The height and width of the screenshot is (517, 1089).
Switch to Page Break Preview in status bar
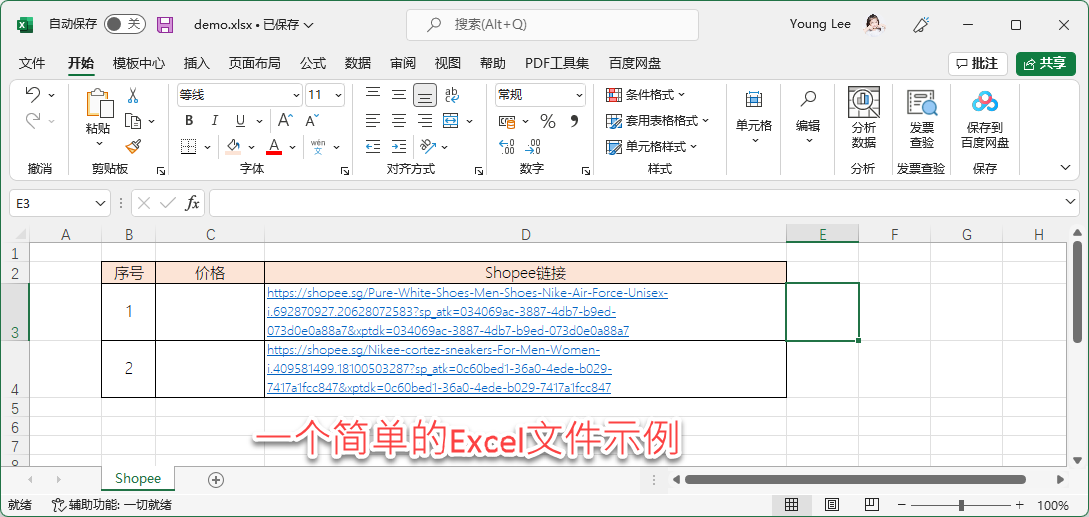click(x=872, y=505)
